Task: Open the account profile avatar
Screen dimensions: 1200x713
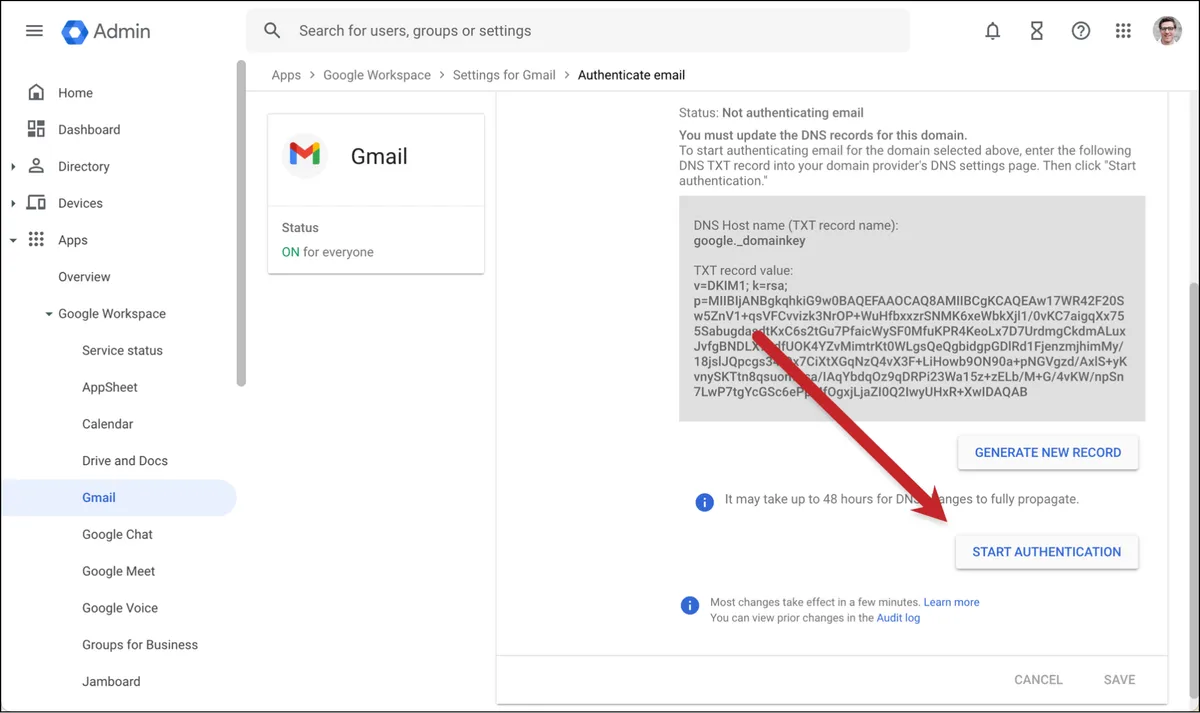Action: click(1166, 31)
